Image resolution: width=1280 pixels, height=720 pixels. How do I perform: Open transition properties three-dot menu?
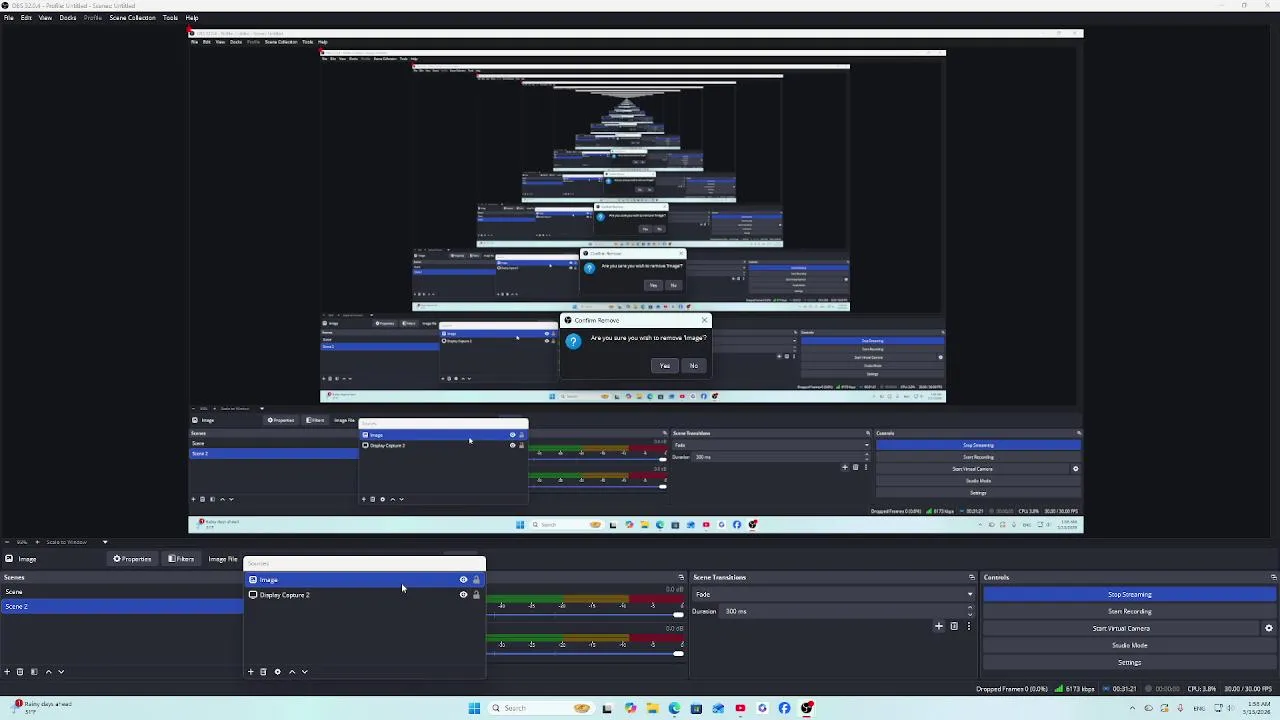coord(968,626)
